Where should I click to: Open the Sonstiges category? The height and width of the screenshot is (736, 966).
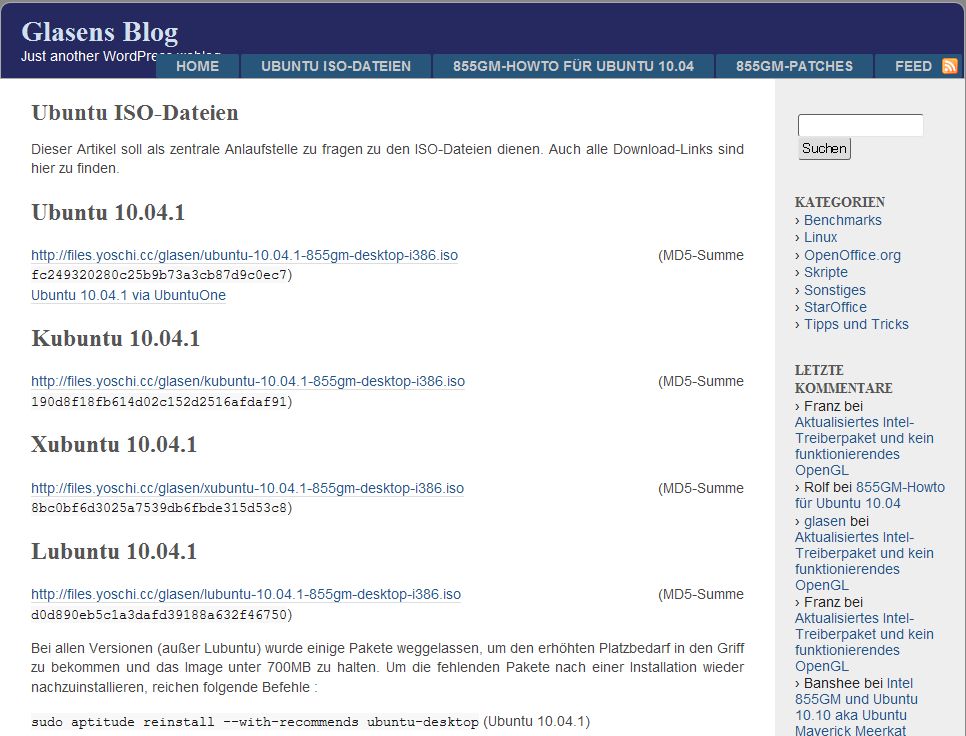tap(834, 290)
